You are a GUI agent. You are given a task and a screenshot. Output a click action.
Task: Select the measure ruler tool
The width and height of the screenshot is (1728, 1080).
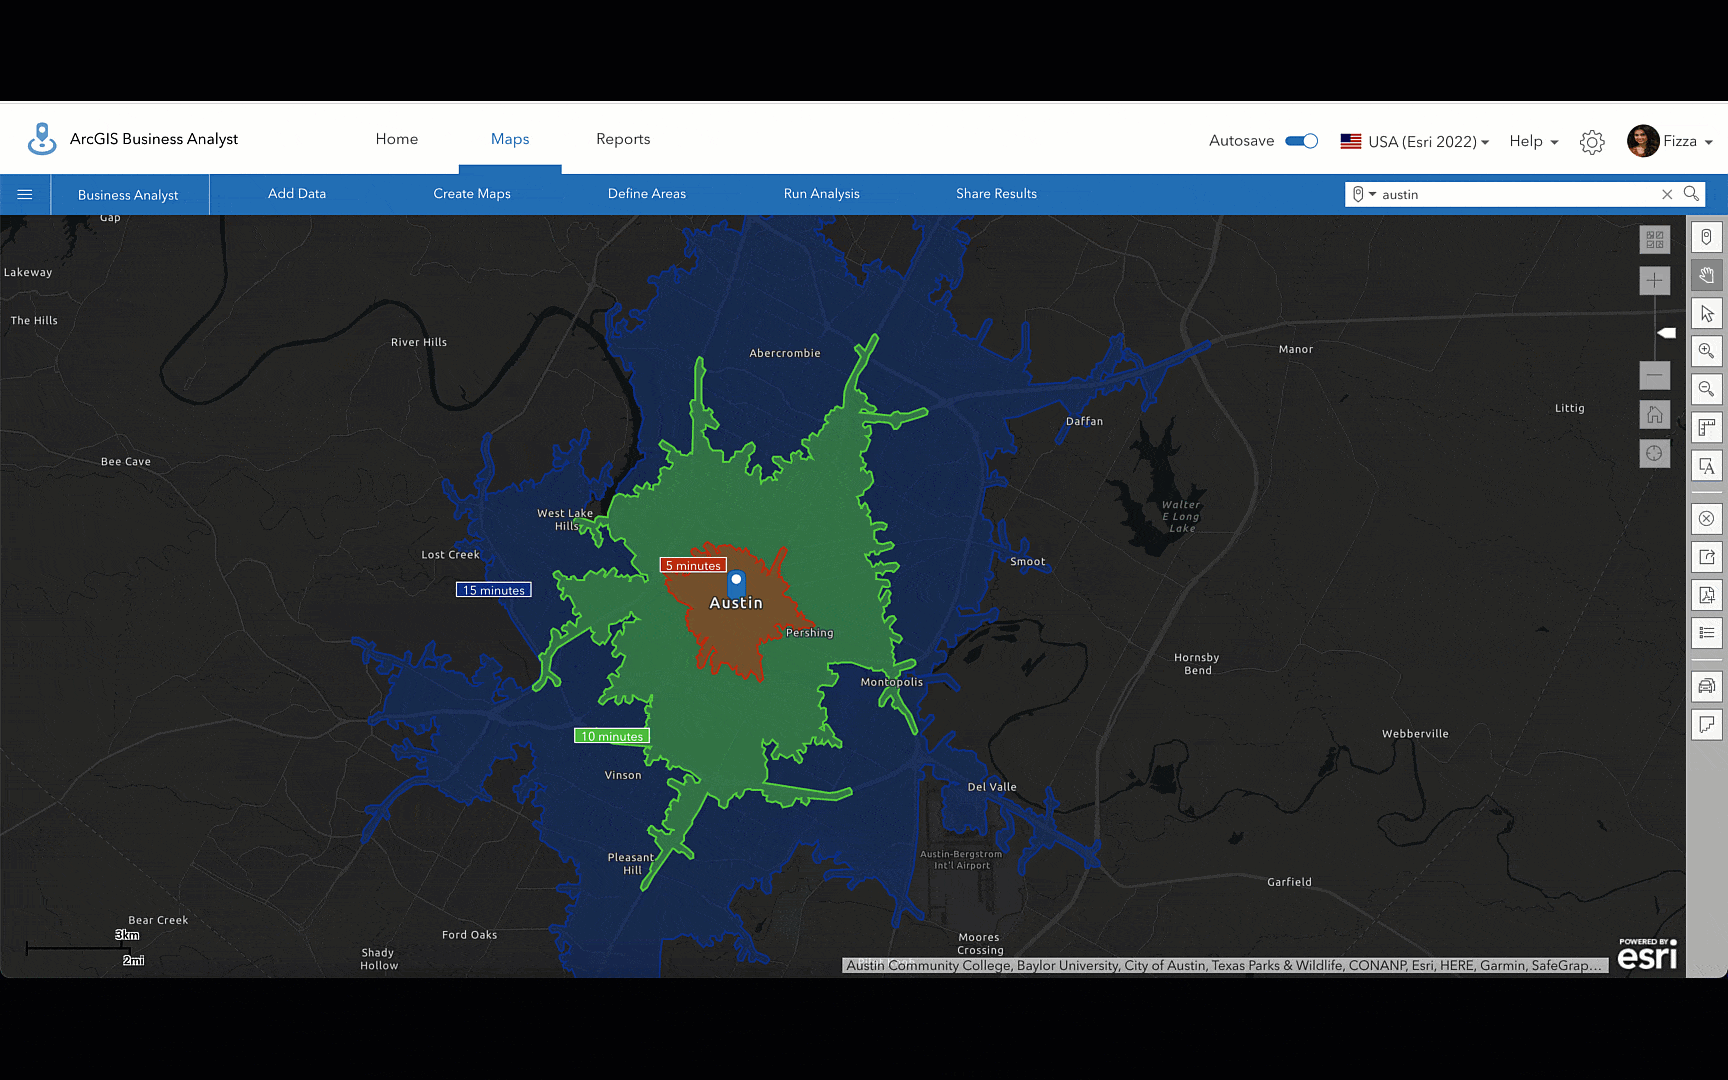coord(1707,428)
